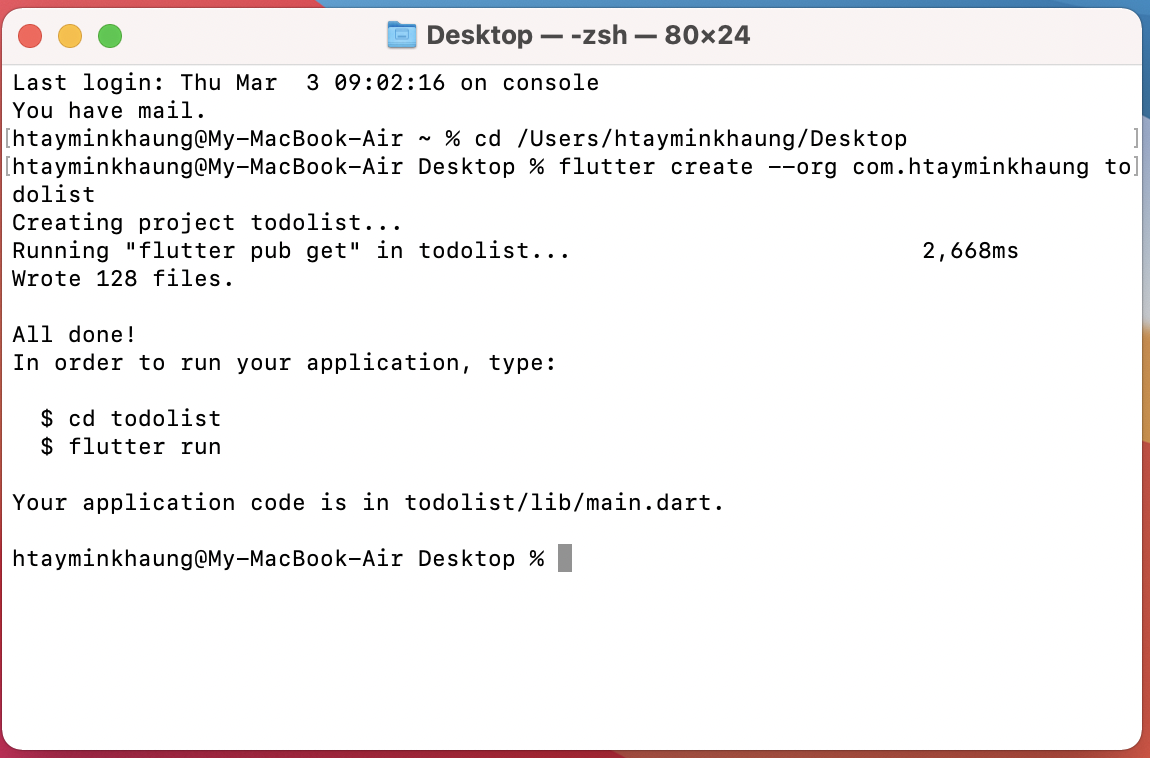Click the "$ flutter run" instruction
The width and height of the screenshot is (1150, 758).
coord(130,447)
